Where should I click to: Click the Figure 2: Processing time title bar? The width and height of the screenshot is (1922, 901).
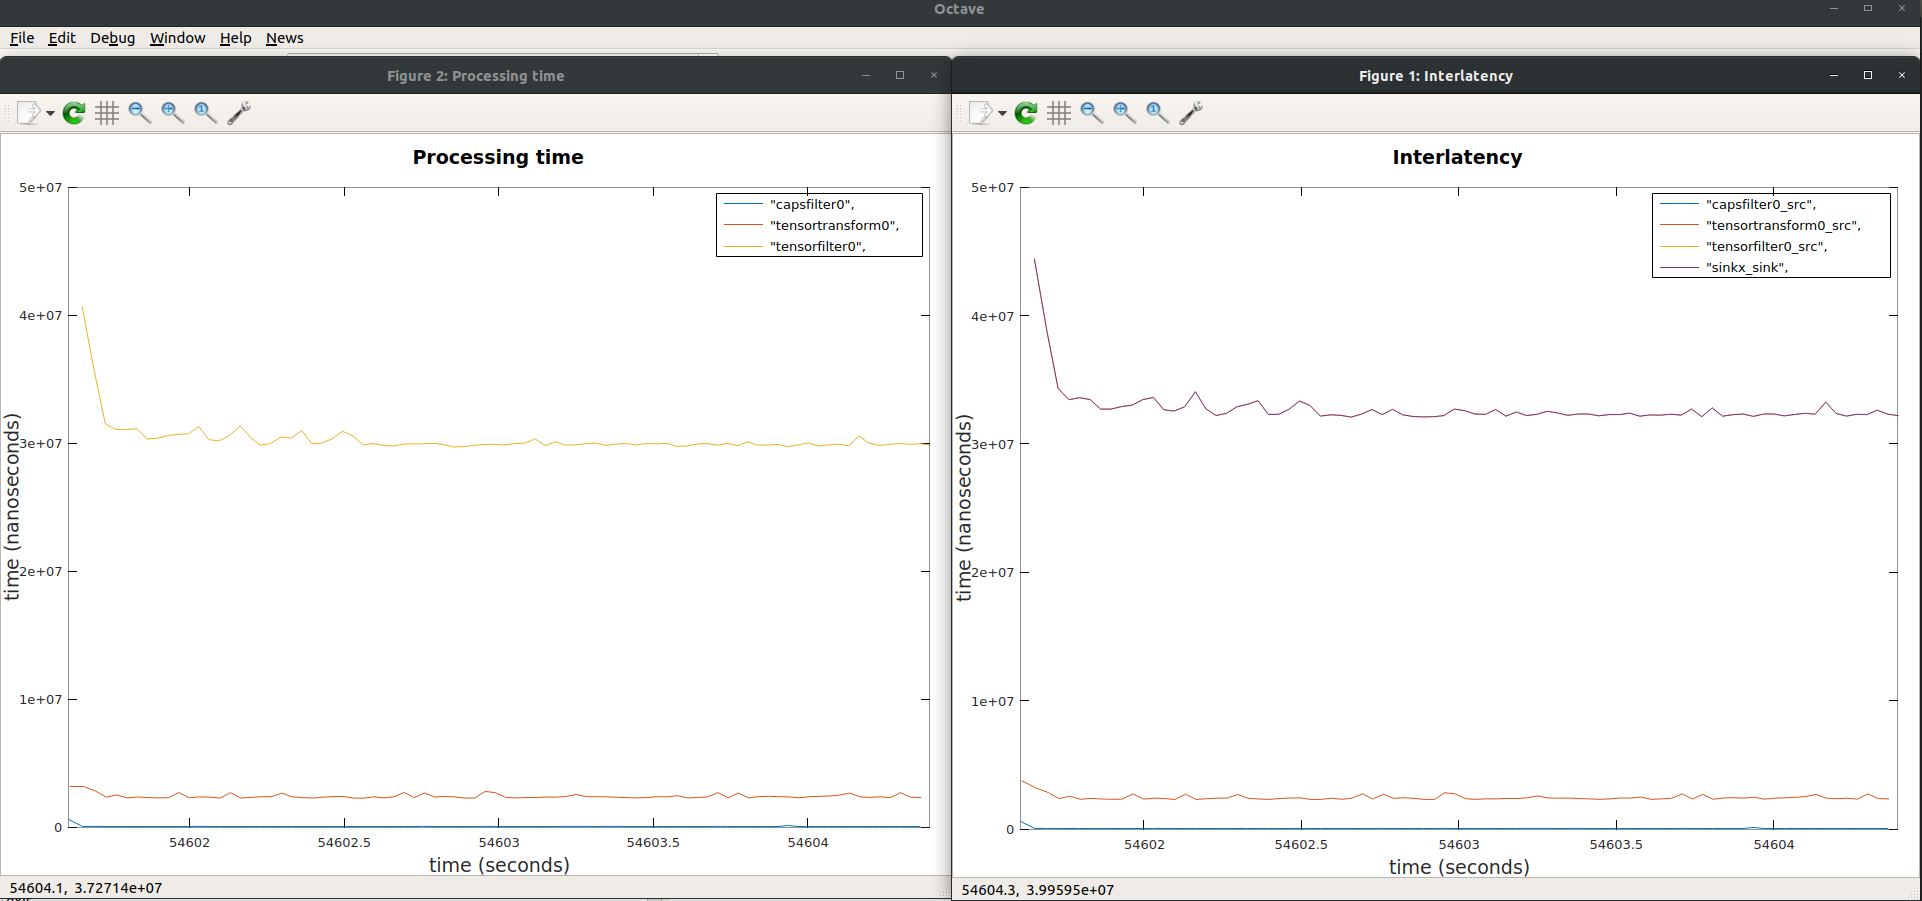476,76
